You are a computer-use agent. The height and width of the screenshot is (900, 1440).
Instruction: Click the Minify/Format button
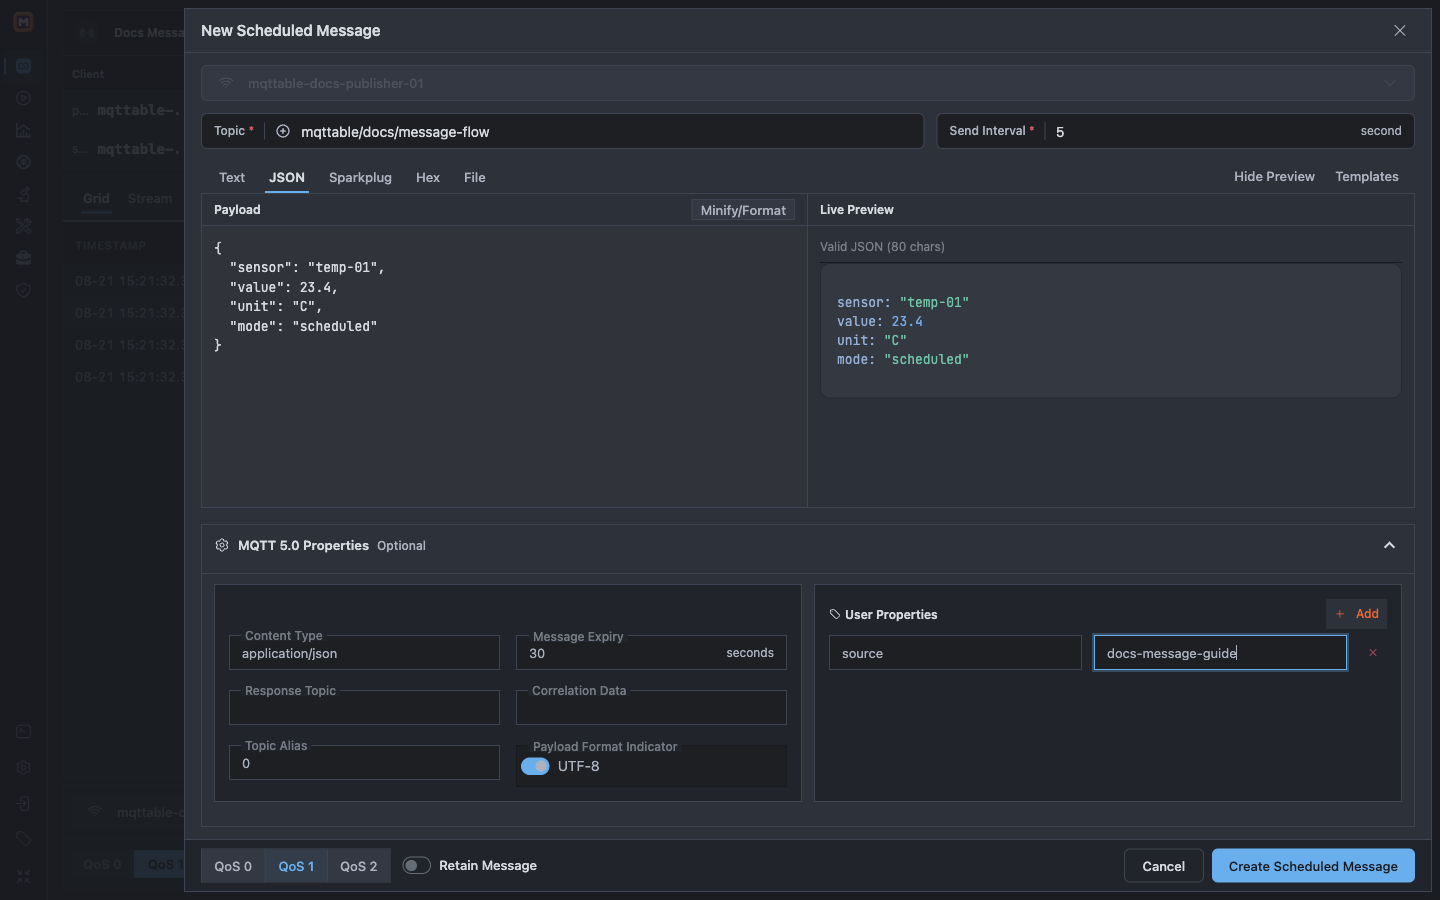tap(743, 210)
